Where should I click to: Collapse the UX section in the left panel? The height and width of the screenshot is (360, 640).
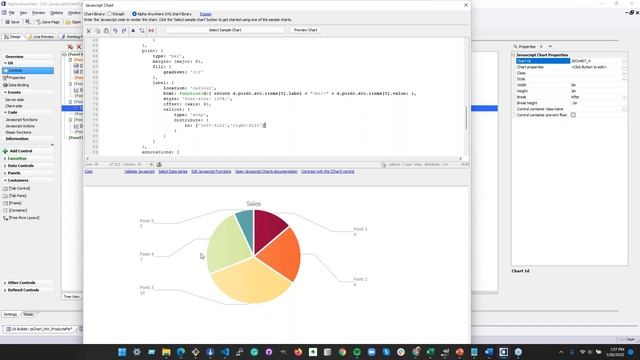click(5, 63)
